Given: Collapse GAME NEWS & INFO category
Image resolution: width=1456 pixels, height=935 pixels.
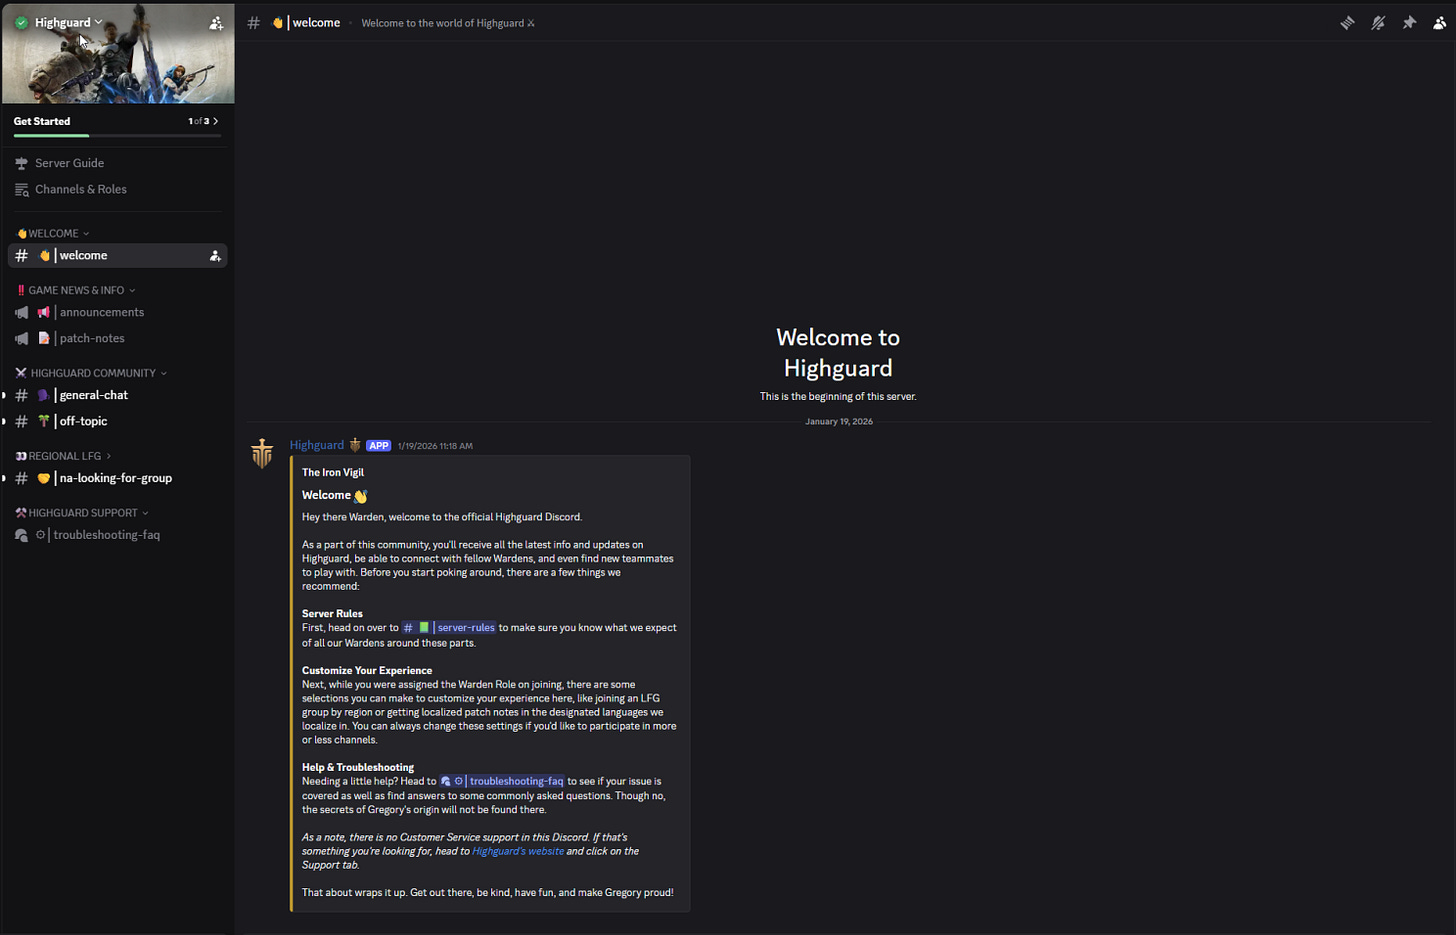Looking at the screenshot, I should (x=76, y=290).
